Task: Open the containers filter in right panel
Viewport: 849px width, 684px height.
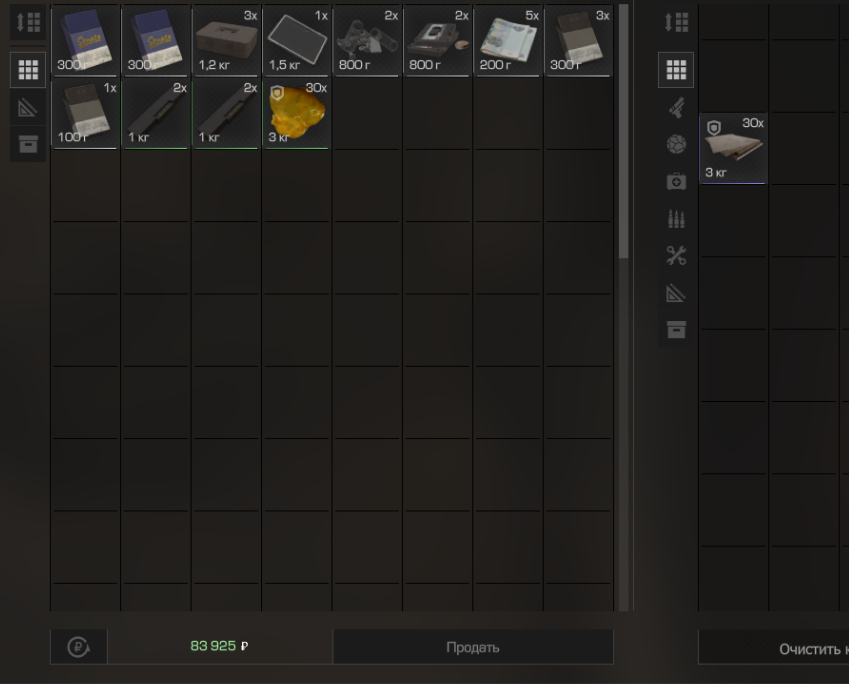Action: 676,330
